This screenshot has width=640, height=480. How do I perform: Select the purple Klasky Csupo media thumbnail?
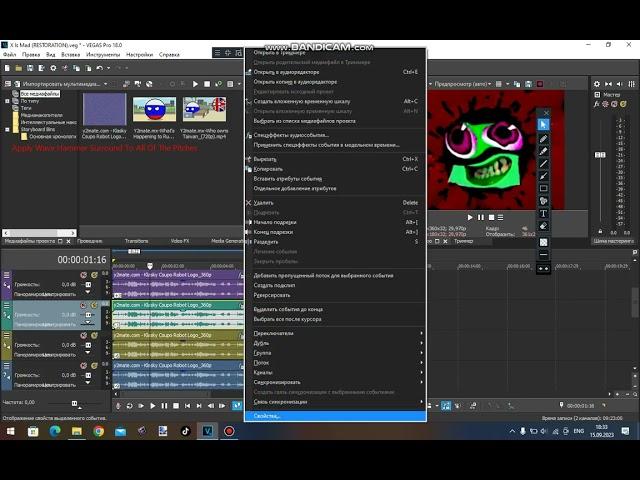click(x=104, y=109)
